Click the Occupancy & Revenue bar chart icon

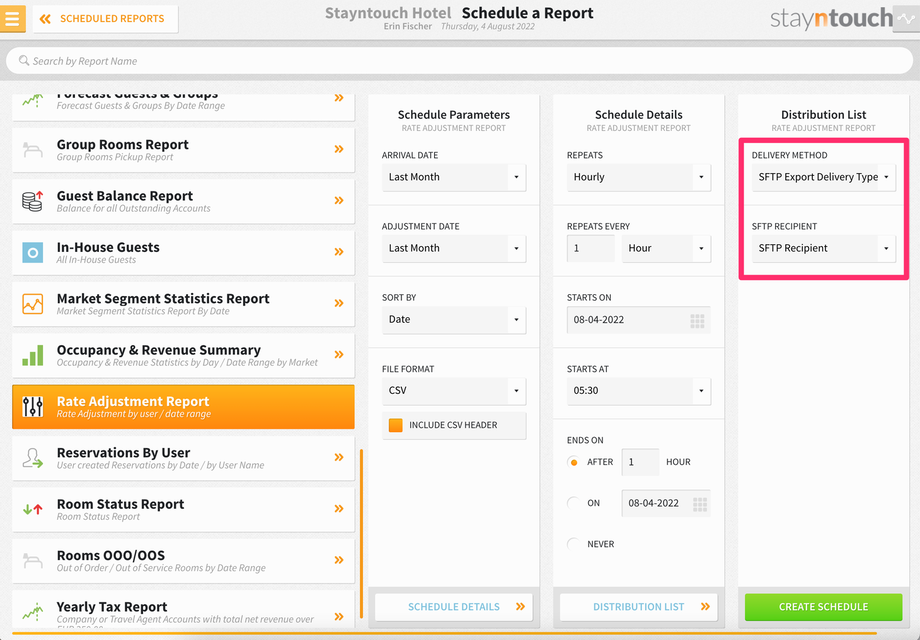pyautogui.click(x=33, y=355)
